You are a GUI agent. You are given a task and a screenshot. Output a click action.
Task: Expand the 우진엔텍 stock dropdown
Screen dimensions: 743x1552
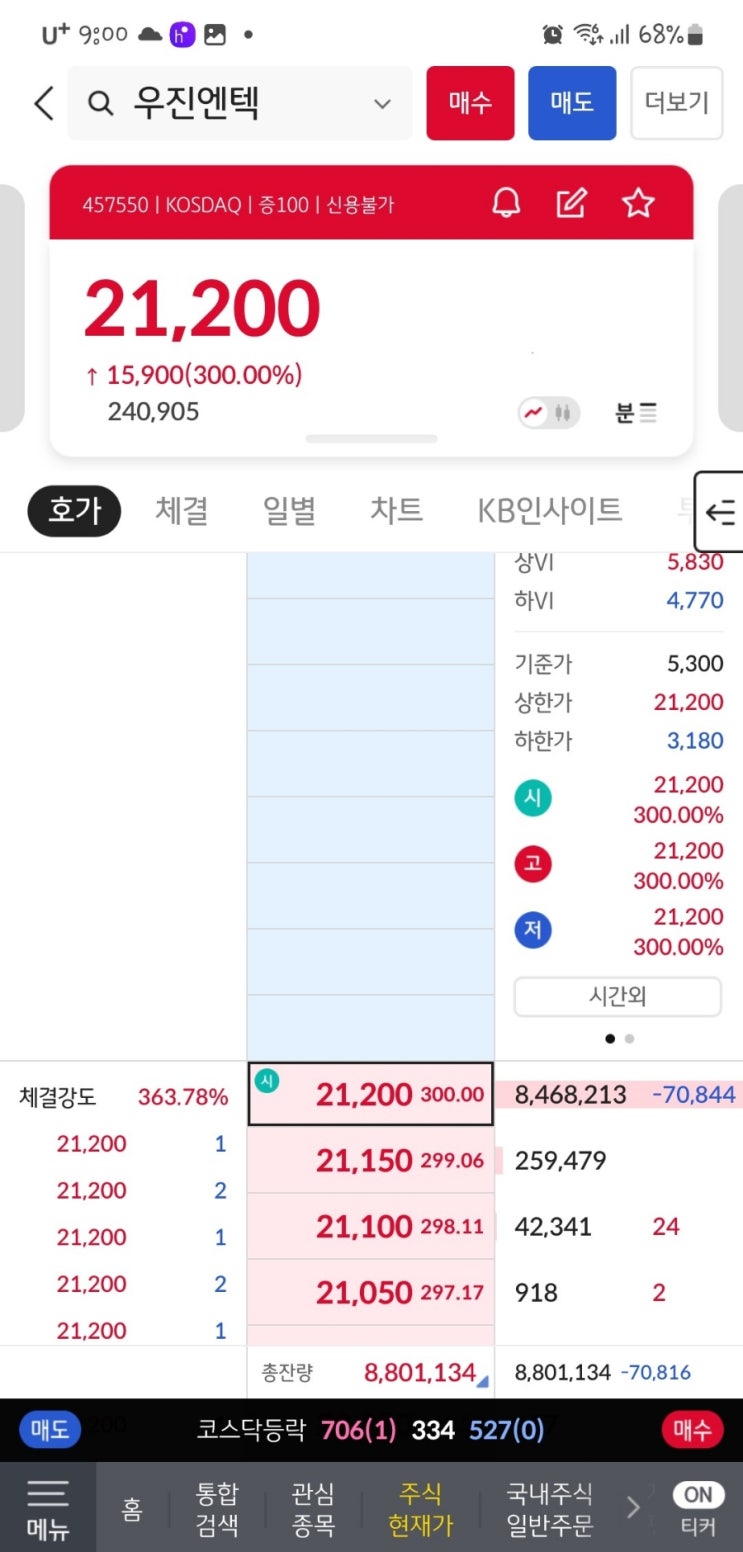coord(382,104)
